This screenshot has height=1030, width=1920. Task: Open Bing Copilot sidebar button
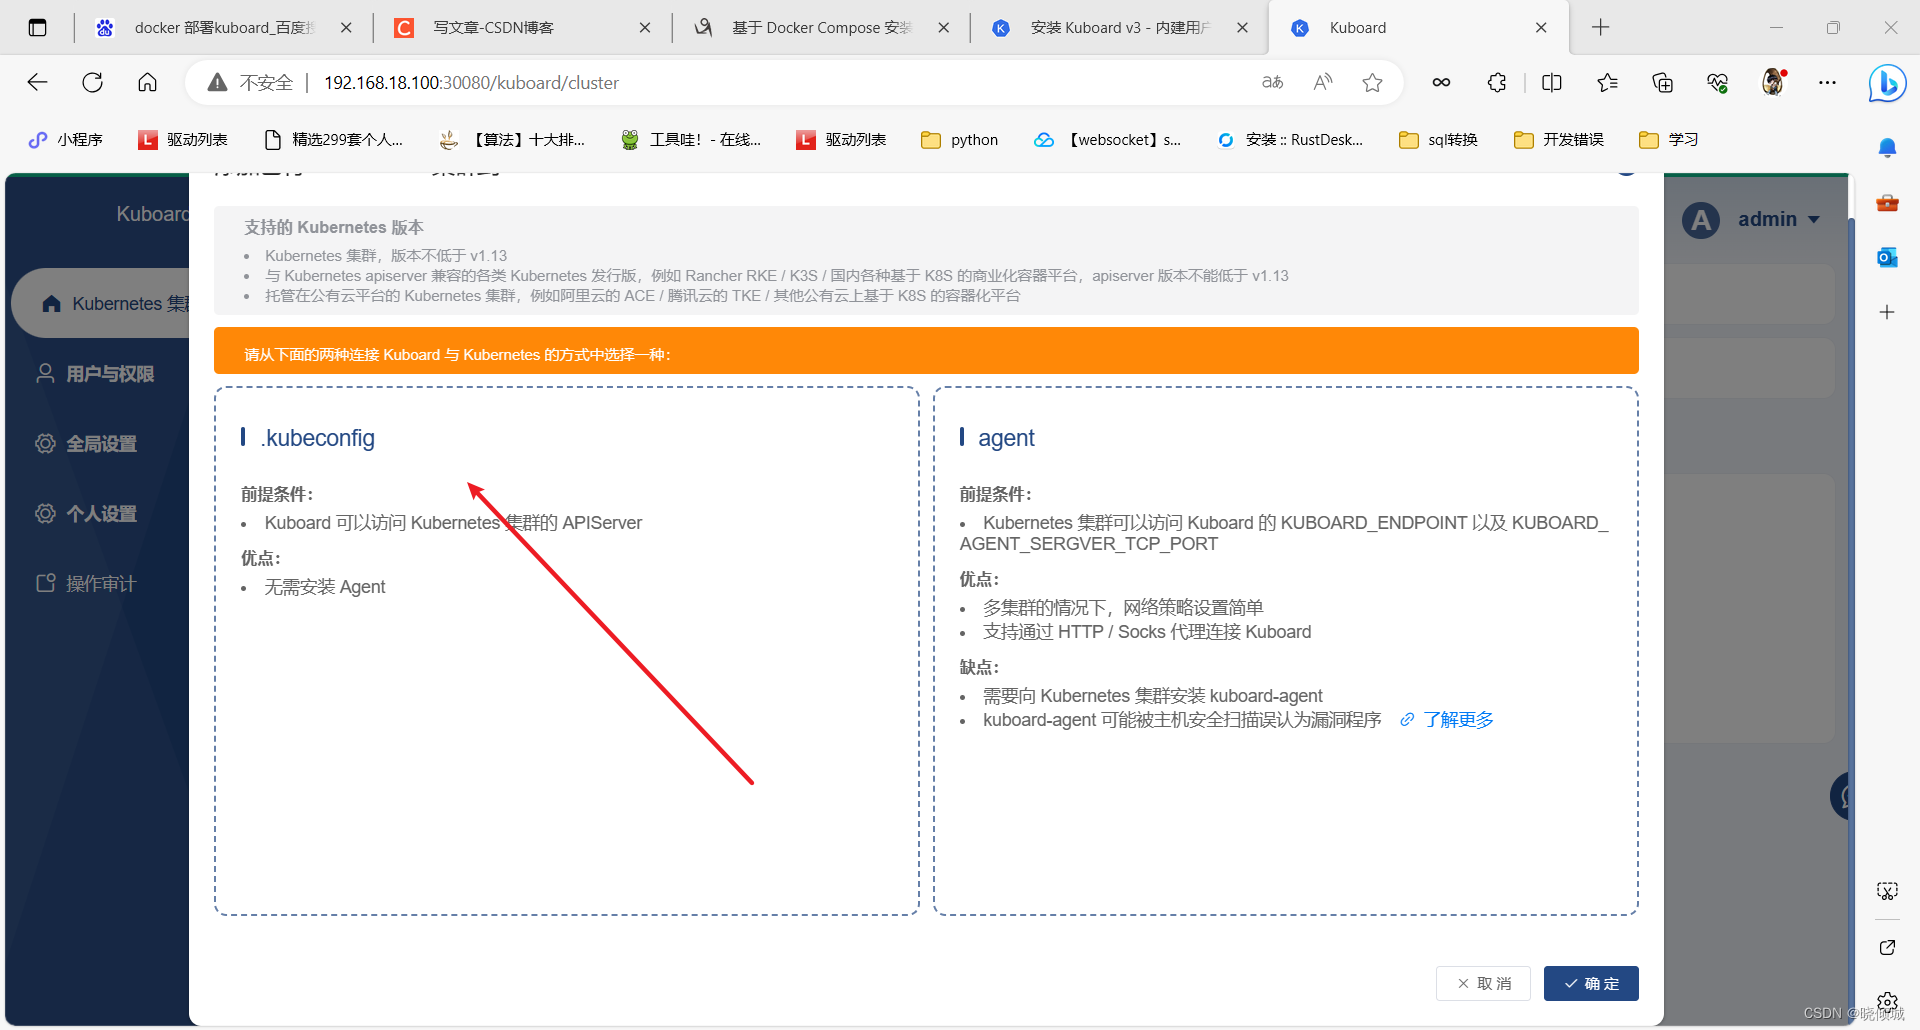pos(1887,83)
